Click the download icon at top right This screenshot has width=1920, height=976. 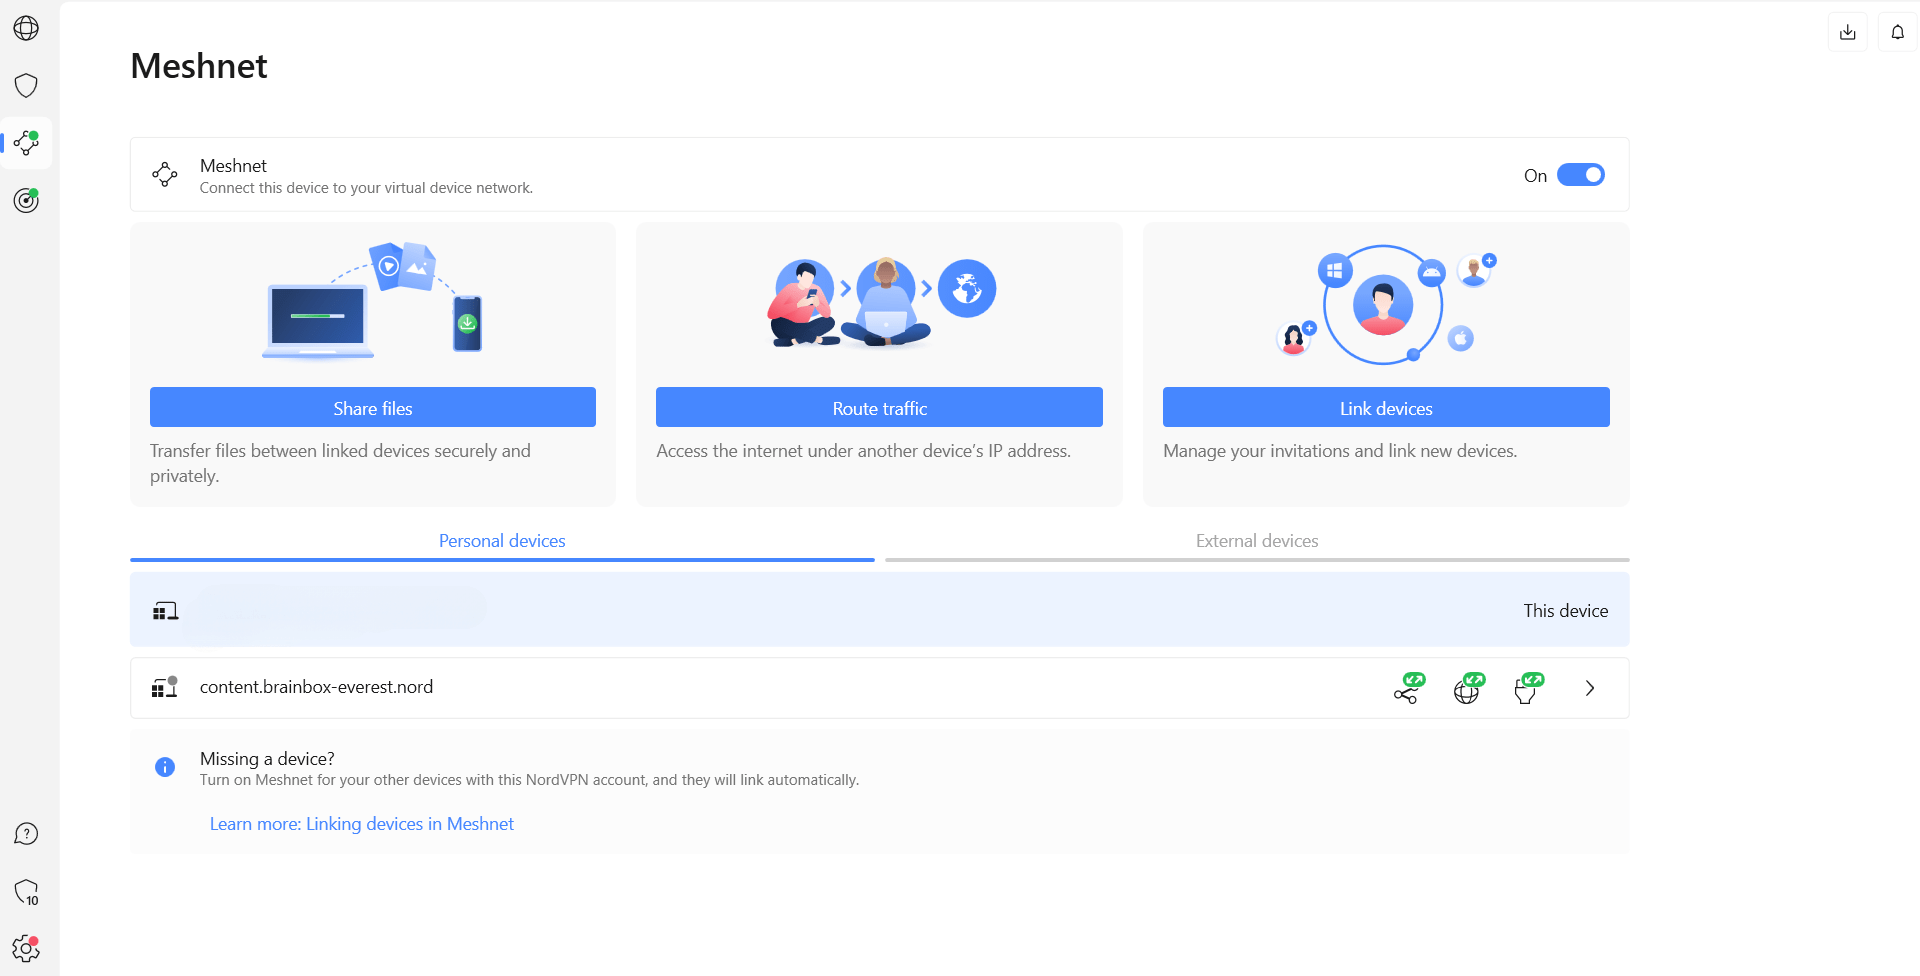coord(1847,32)
